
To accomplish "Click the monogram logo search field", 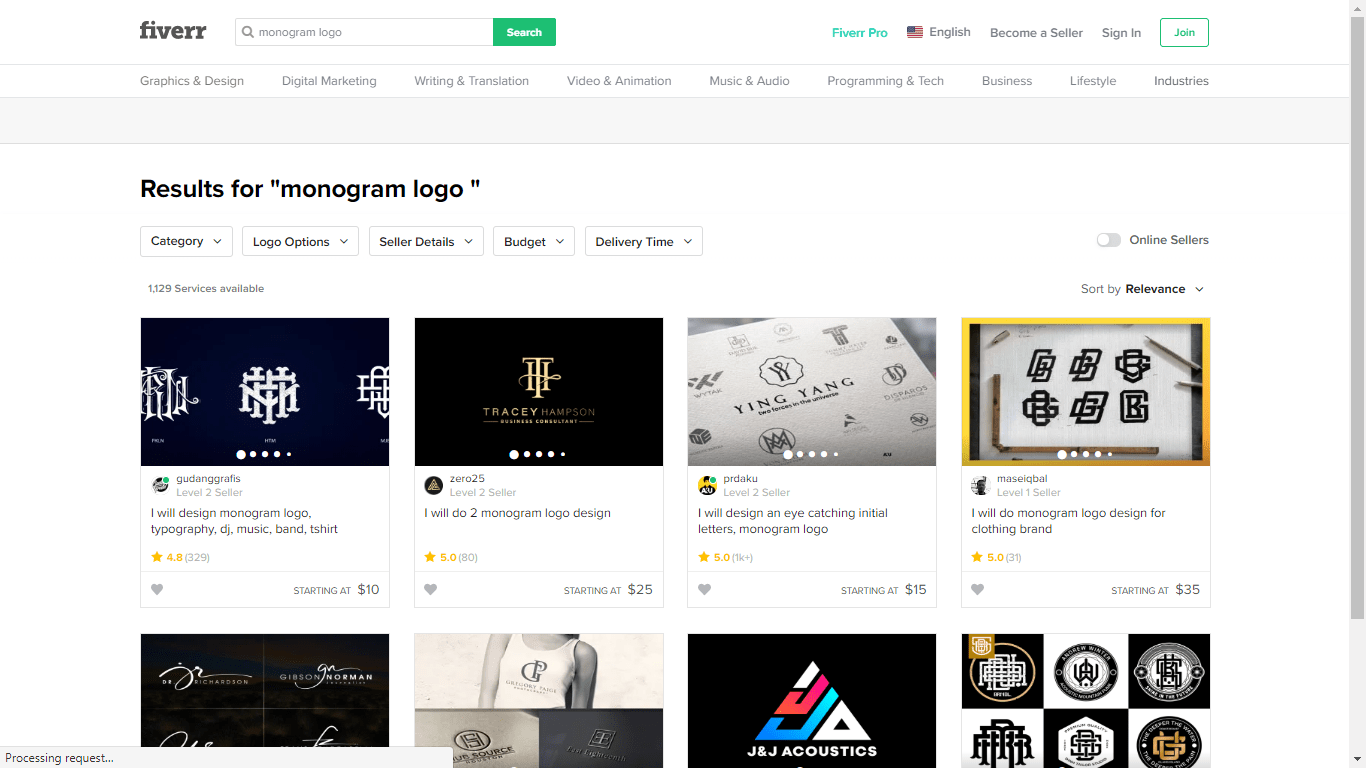I will 364,32.
